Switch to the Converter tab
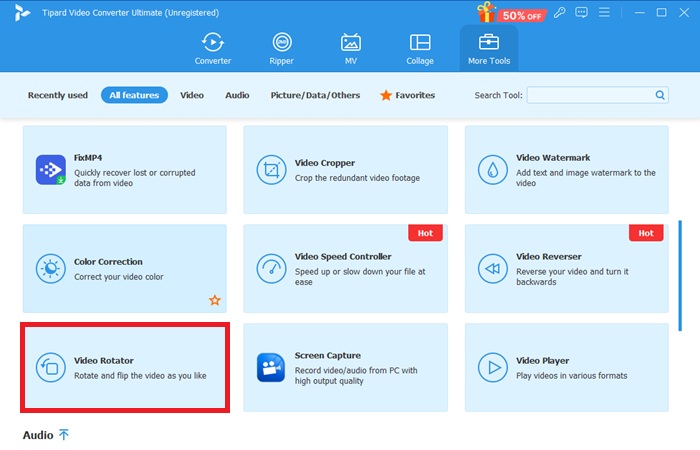 [212, 48]
